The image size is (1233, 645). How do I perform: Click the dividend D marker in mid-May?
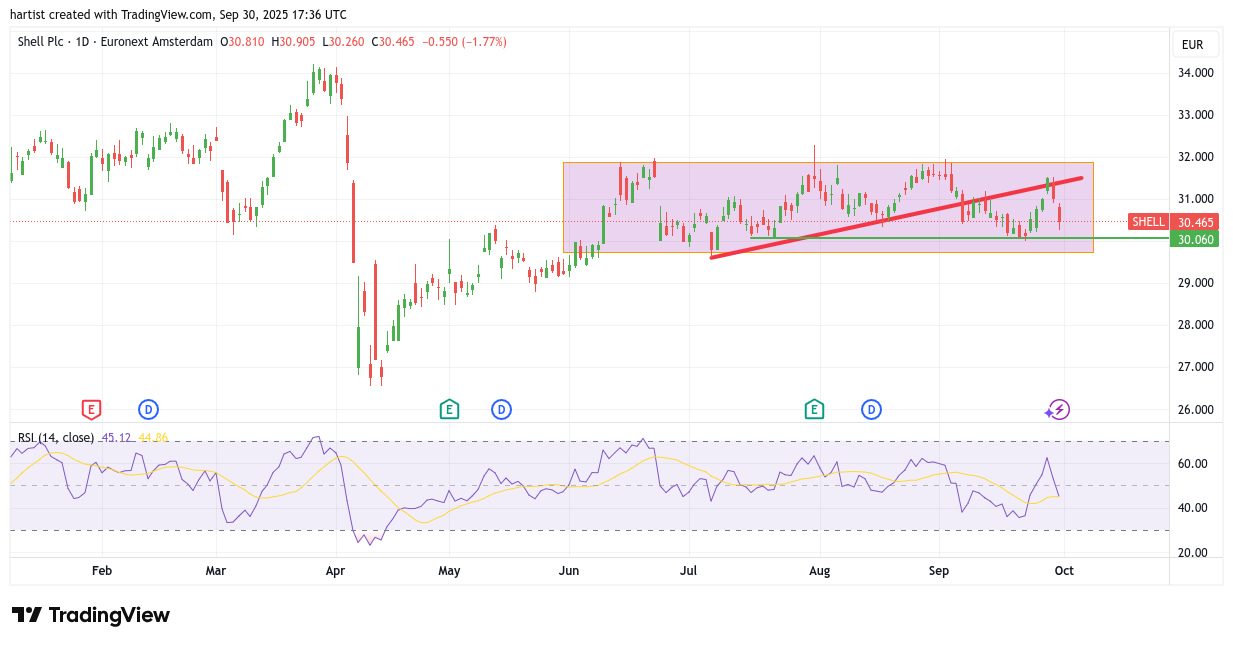(501, 409)
